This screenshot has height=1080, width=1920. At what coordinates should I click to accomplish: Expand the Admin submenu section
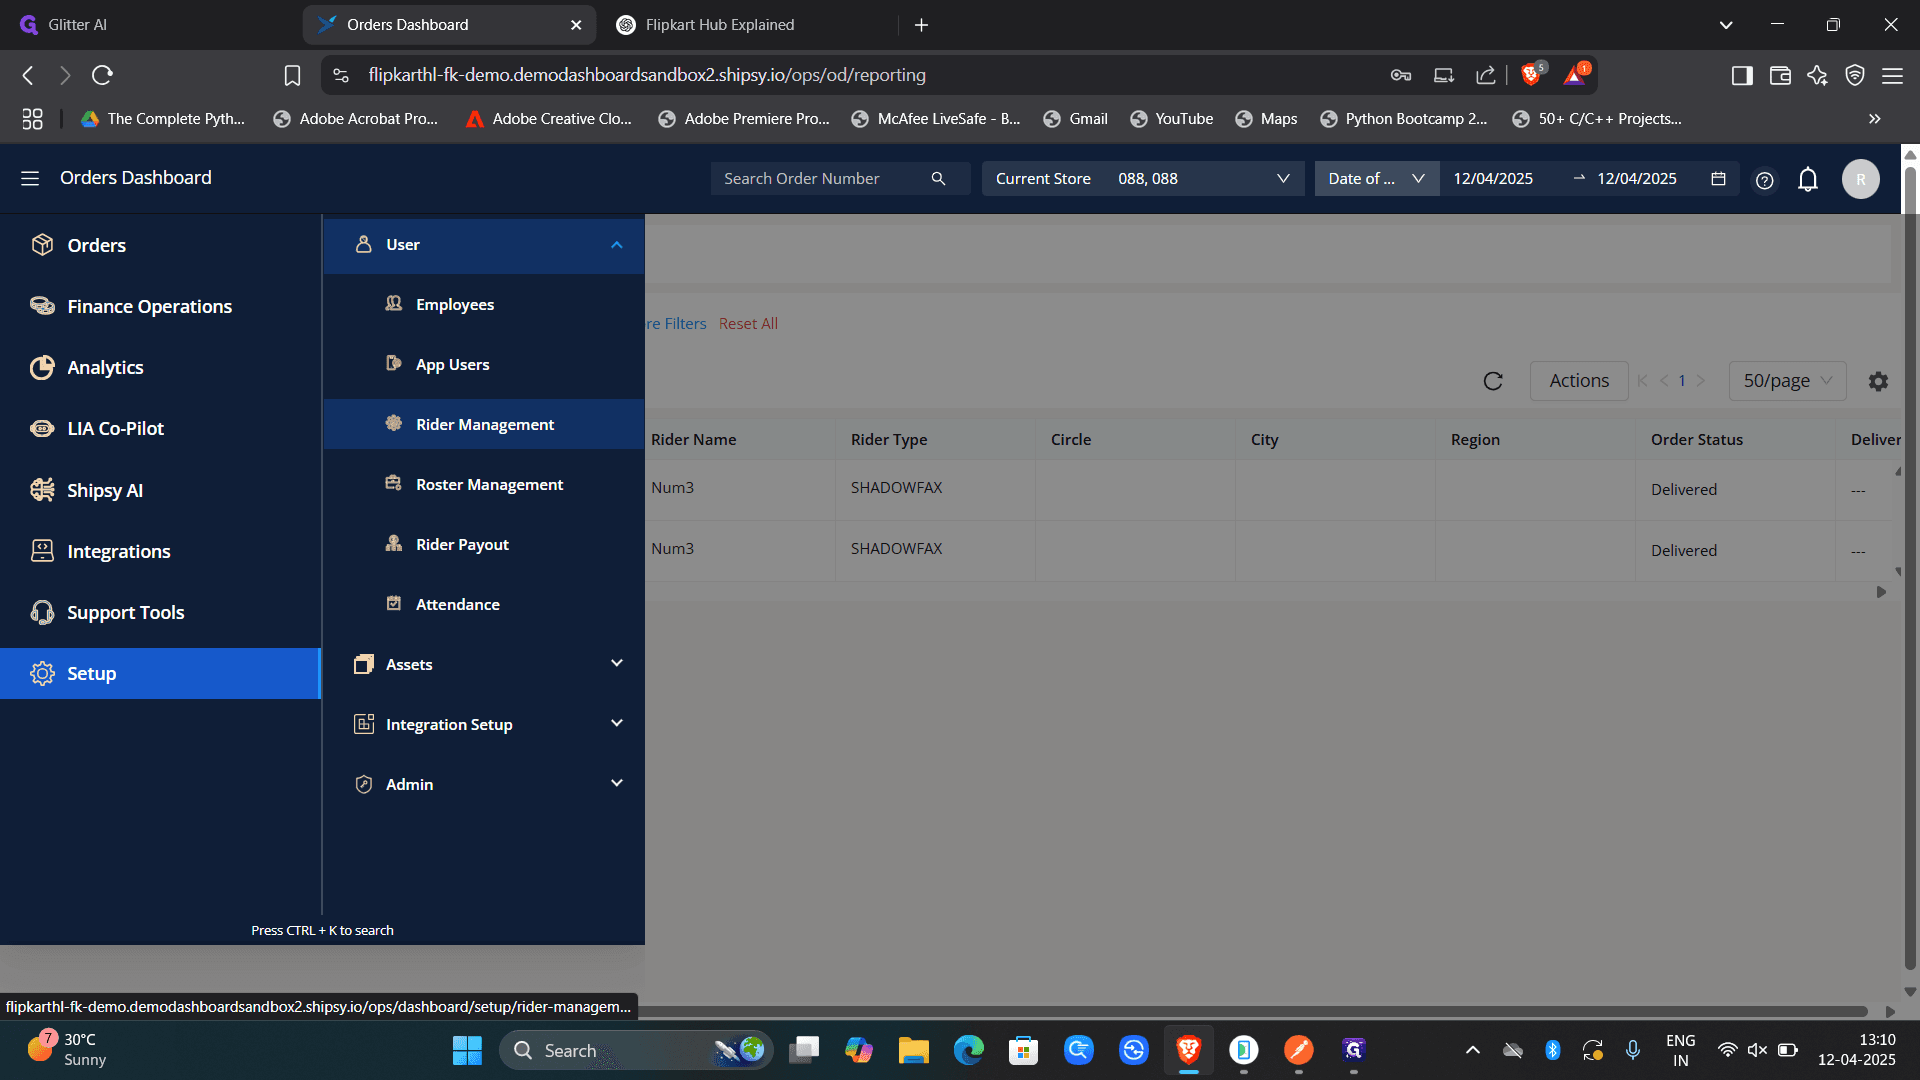point(483,784)
